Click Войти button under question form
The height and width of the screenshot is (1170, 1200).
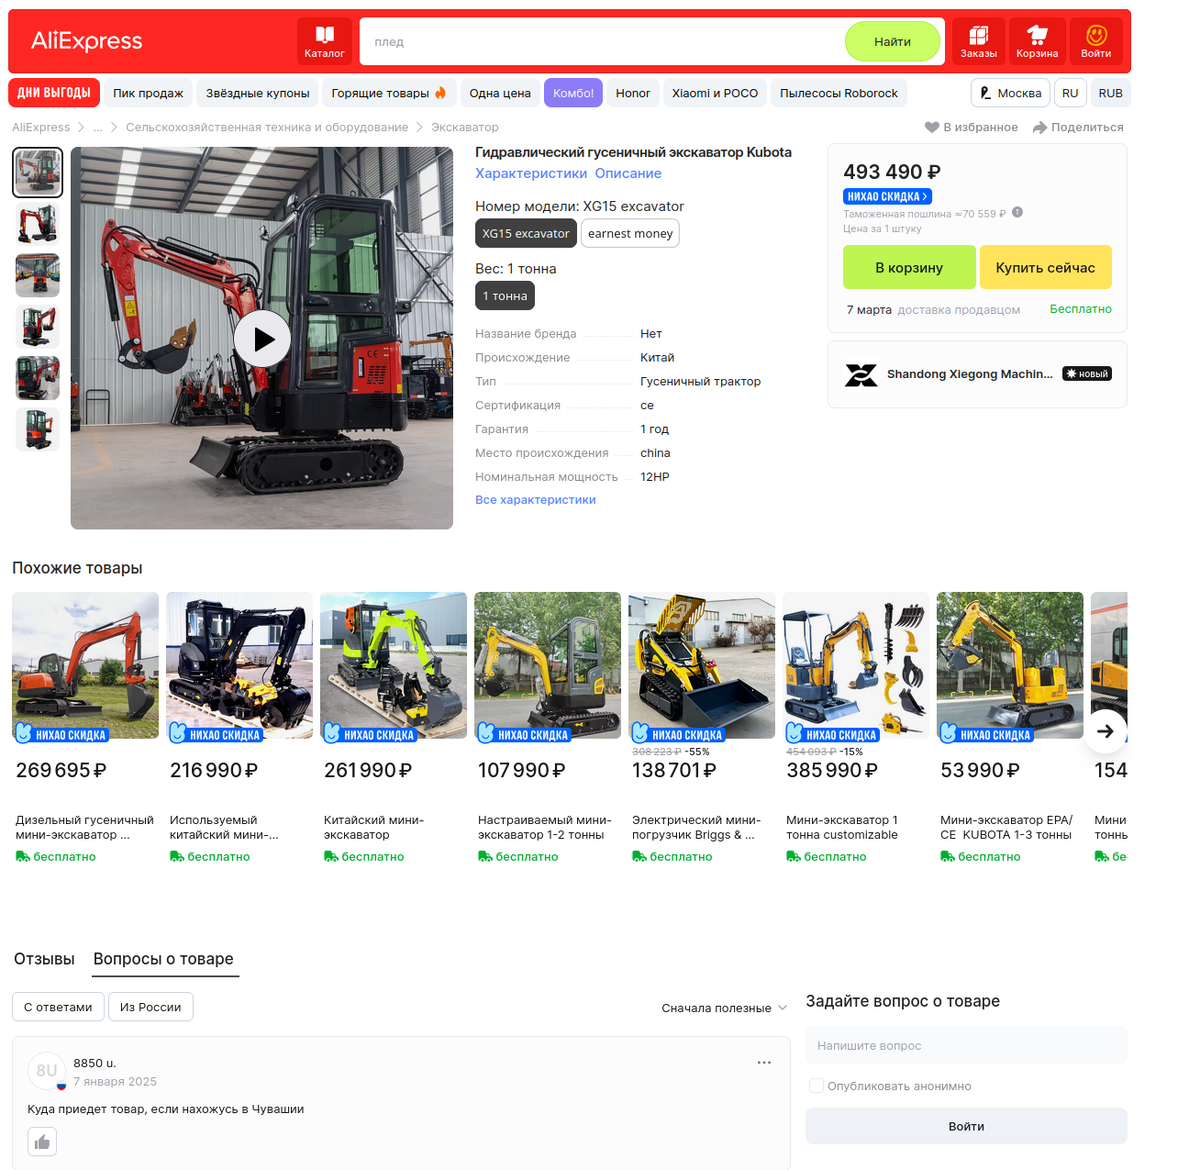966,1126
